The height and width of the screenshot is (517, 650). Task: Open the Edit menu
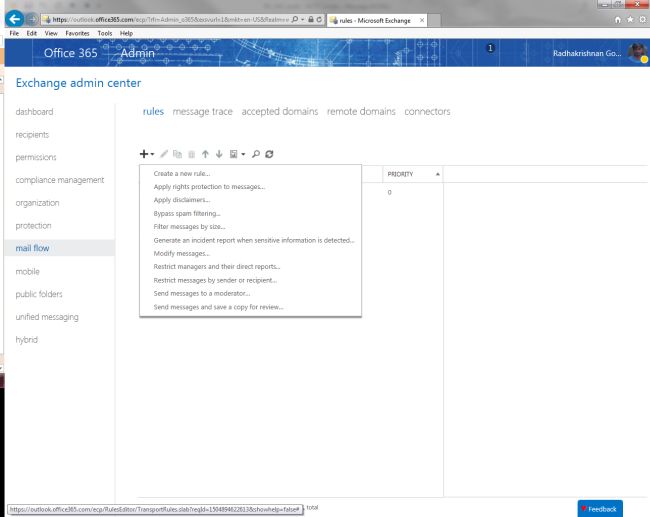point(32,33)
